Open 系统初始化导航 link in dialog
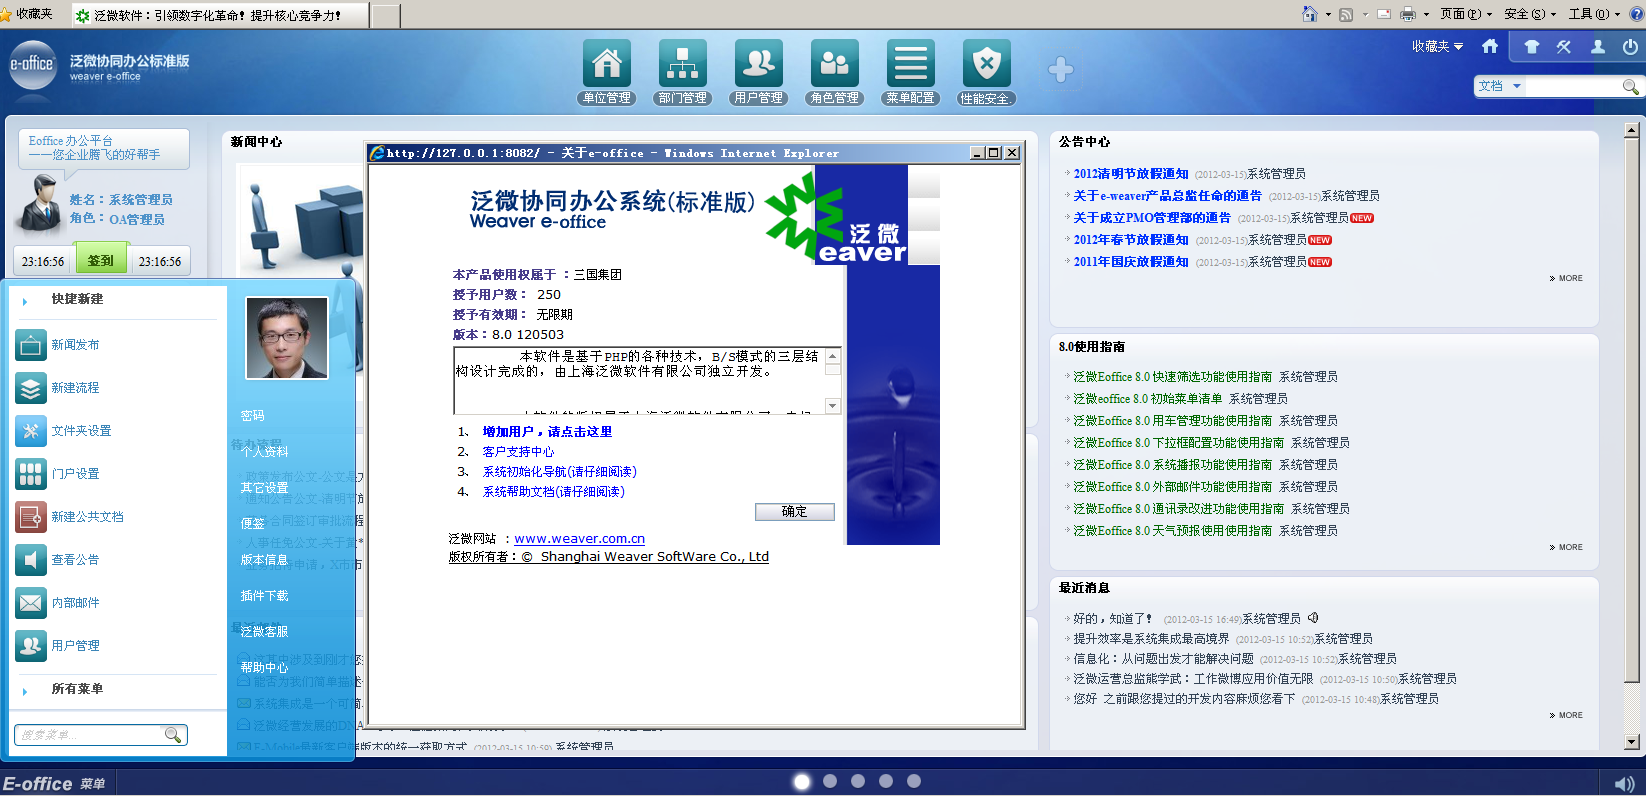The height and width of the screenshot is (796, 1646). pyautogui.click(x=559, y=472)
